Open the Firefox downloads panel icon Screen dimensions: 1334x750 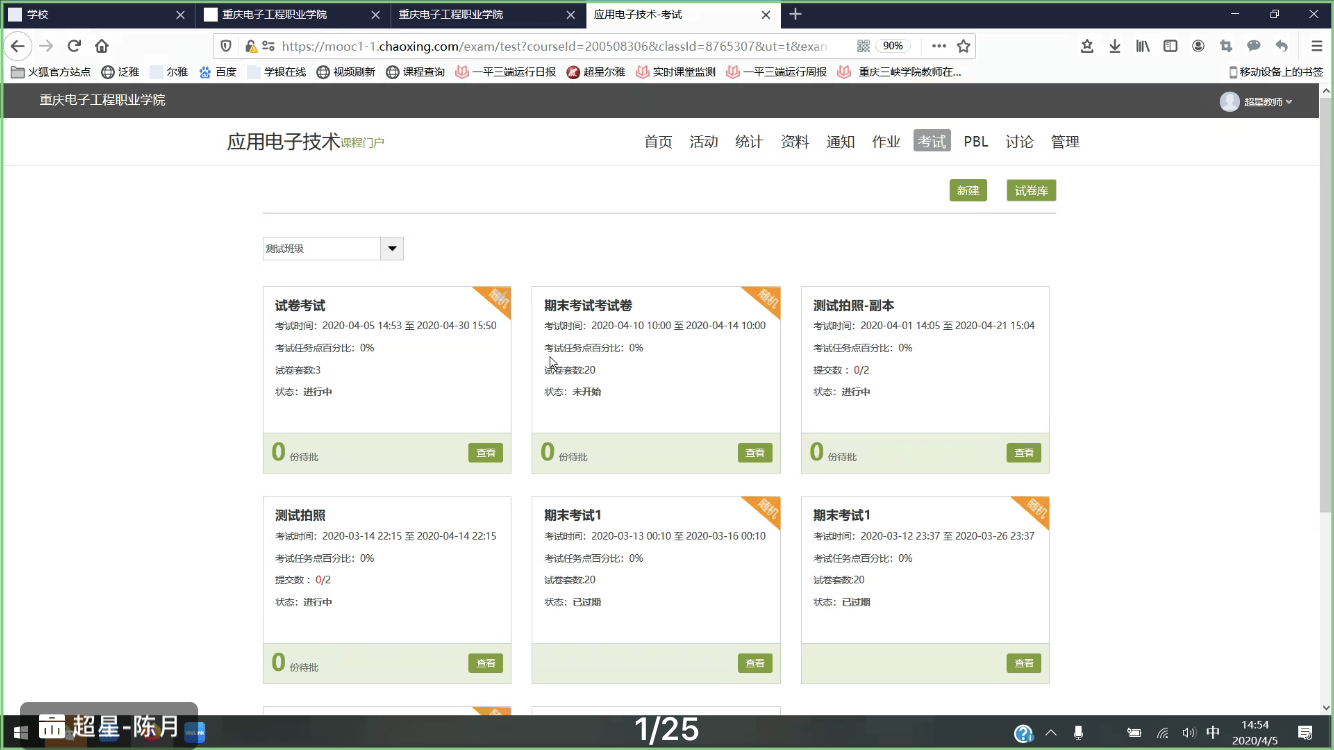(1115, 45)
